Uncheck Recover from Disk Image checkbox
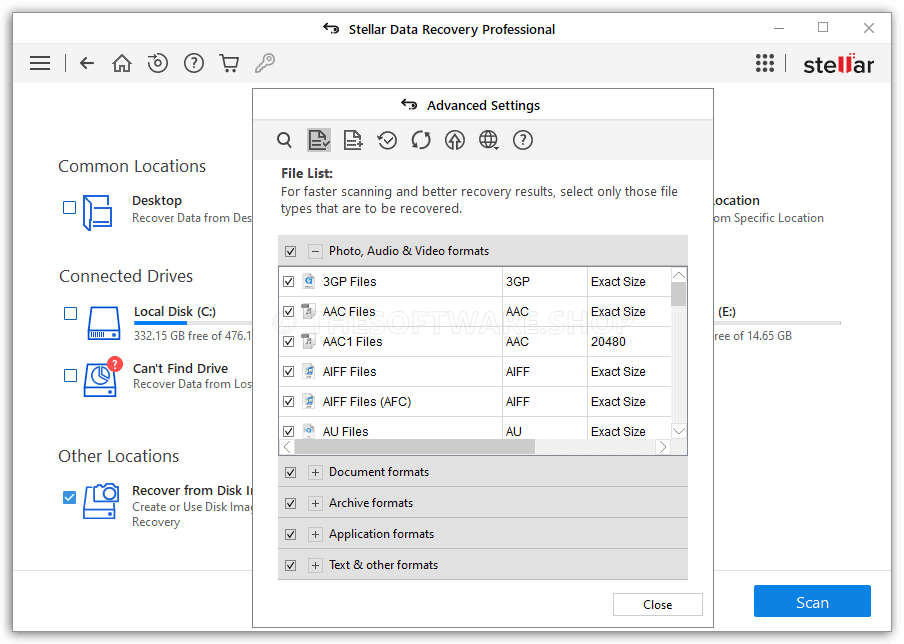Viewport: 904px width, 644px height. pos(69,497)
